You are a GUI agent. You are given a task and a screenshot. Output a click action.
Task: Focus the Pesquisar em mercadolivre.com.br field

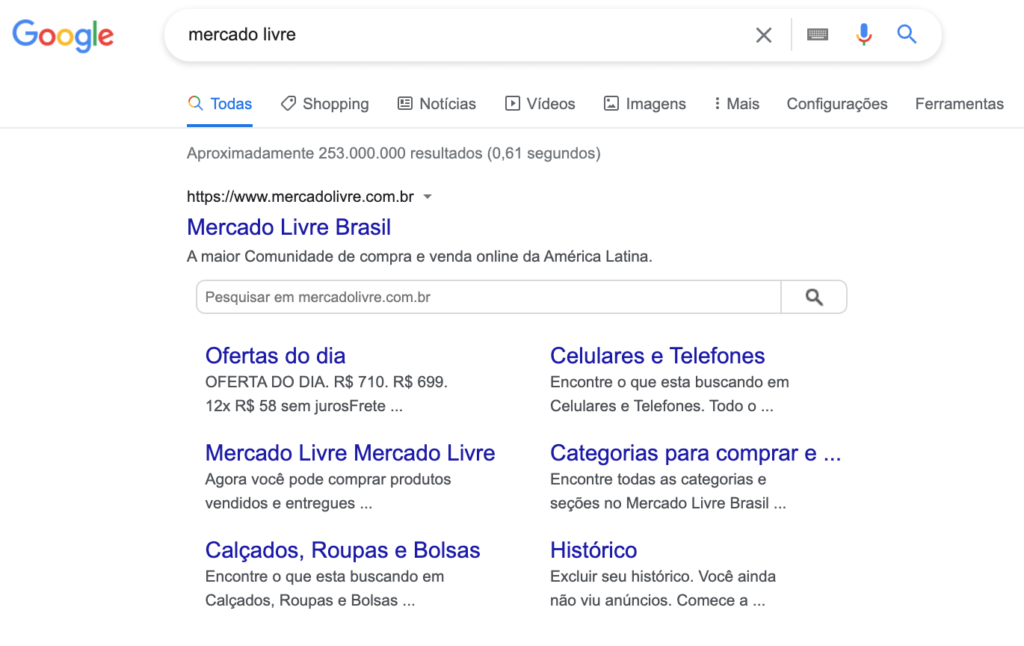pyautogui.click(x=488, y=297)
